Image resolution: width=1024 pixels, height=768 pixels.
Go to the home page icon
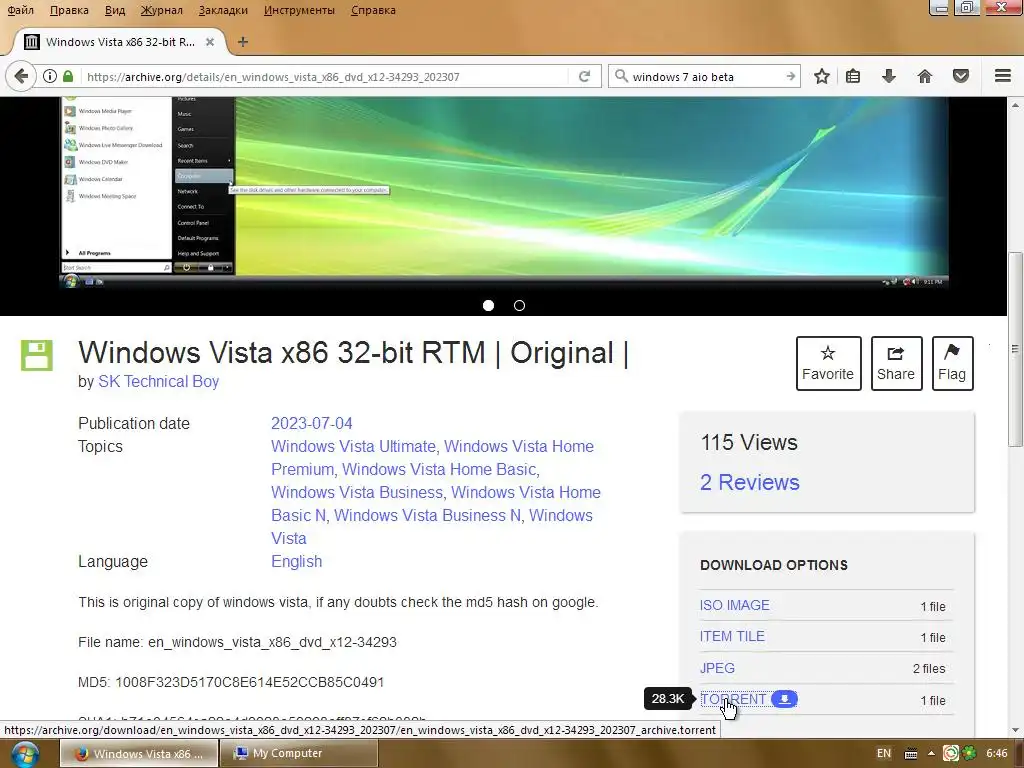click(x=925, y=76)
